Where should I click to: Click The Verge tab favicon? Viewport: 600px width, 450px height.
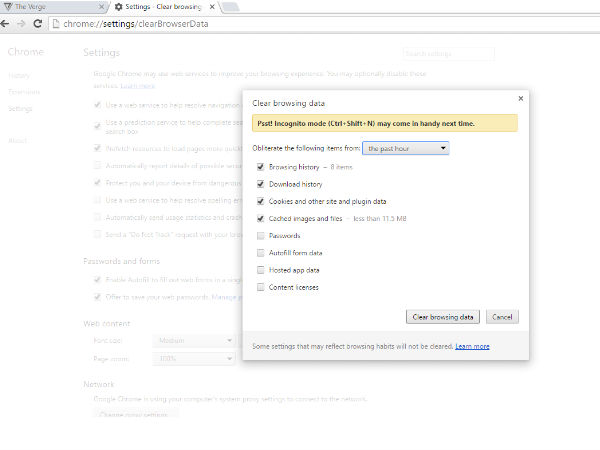tap(8, 7)
